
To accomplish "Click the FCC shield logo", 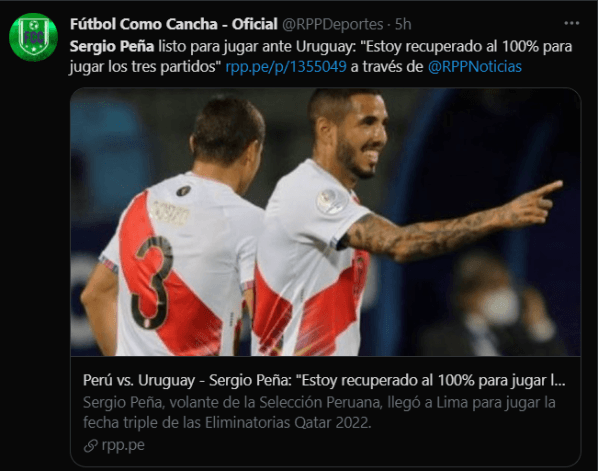I will tap(33, 37).
